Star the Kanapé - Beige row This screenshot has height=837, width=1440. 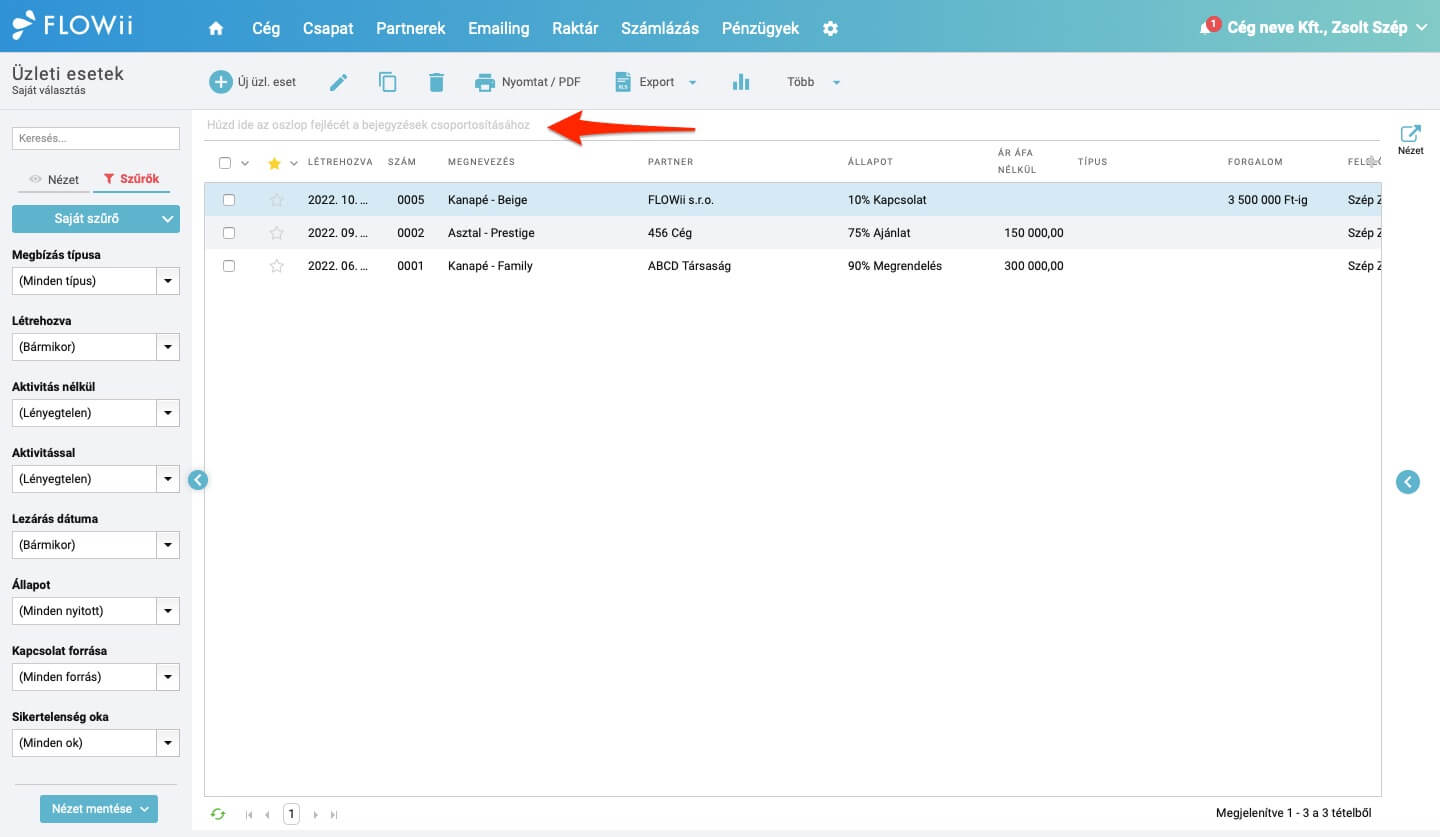pos(277,200)
